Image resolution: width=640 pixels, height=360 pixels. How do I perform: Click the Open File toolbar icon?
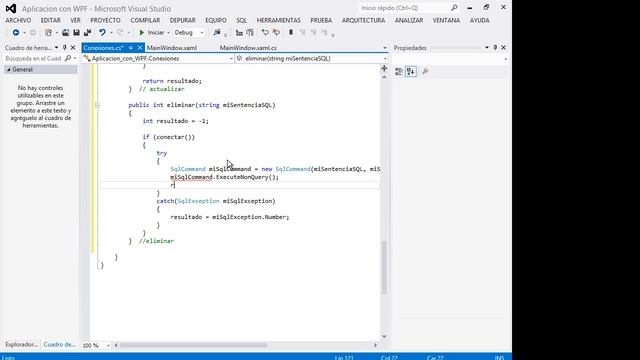tap(65, 32)
